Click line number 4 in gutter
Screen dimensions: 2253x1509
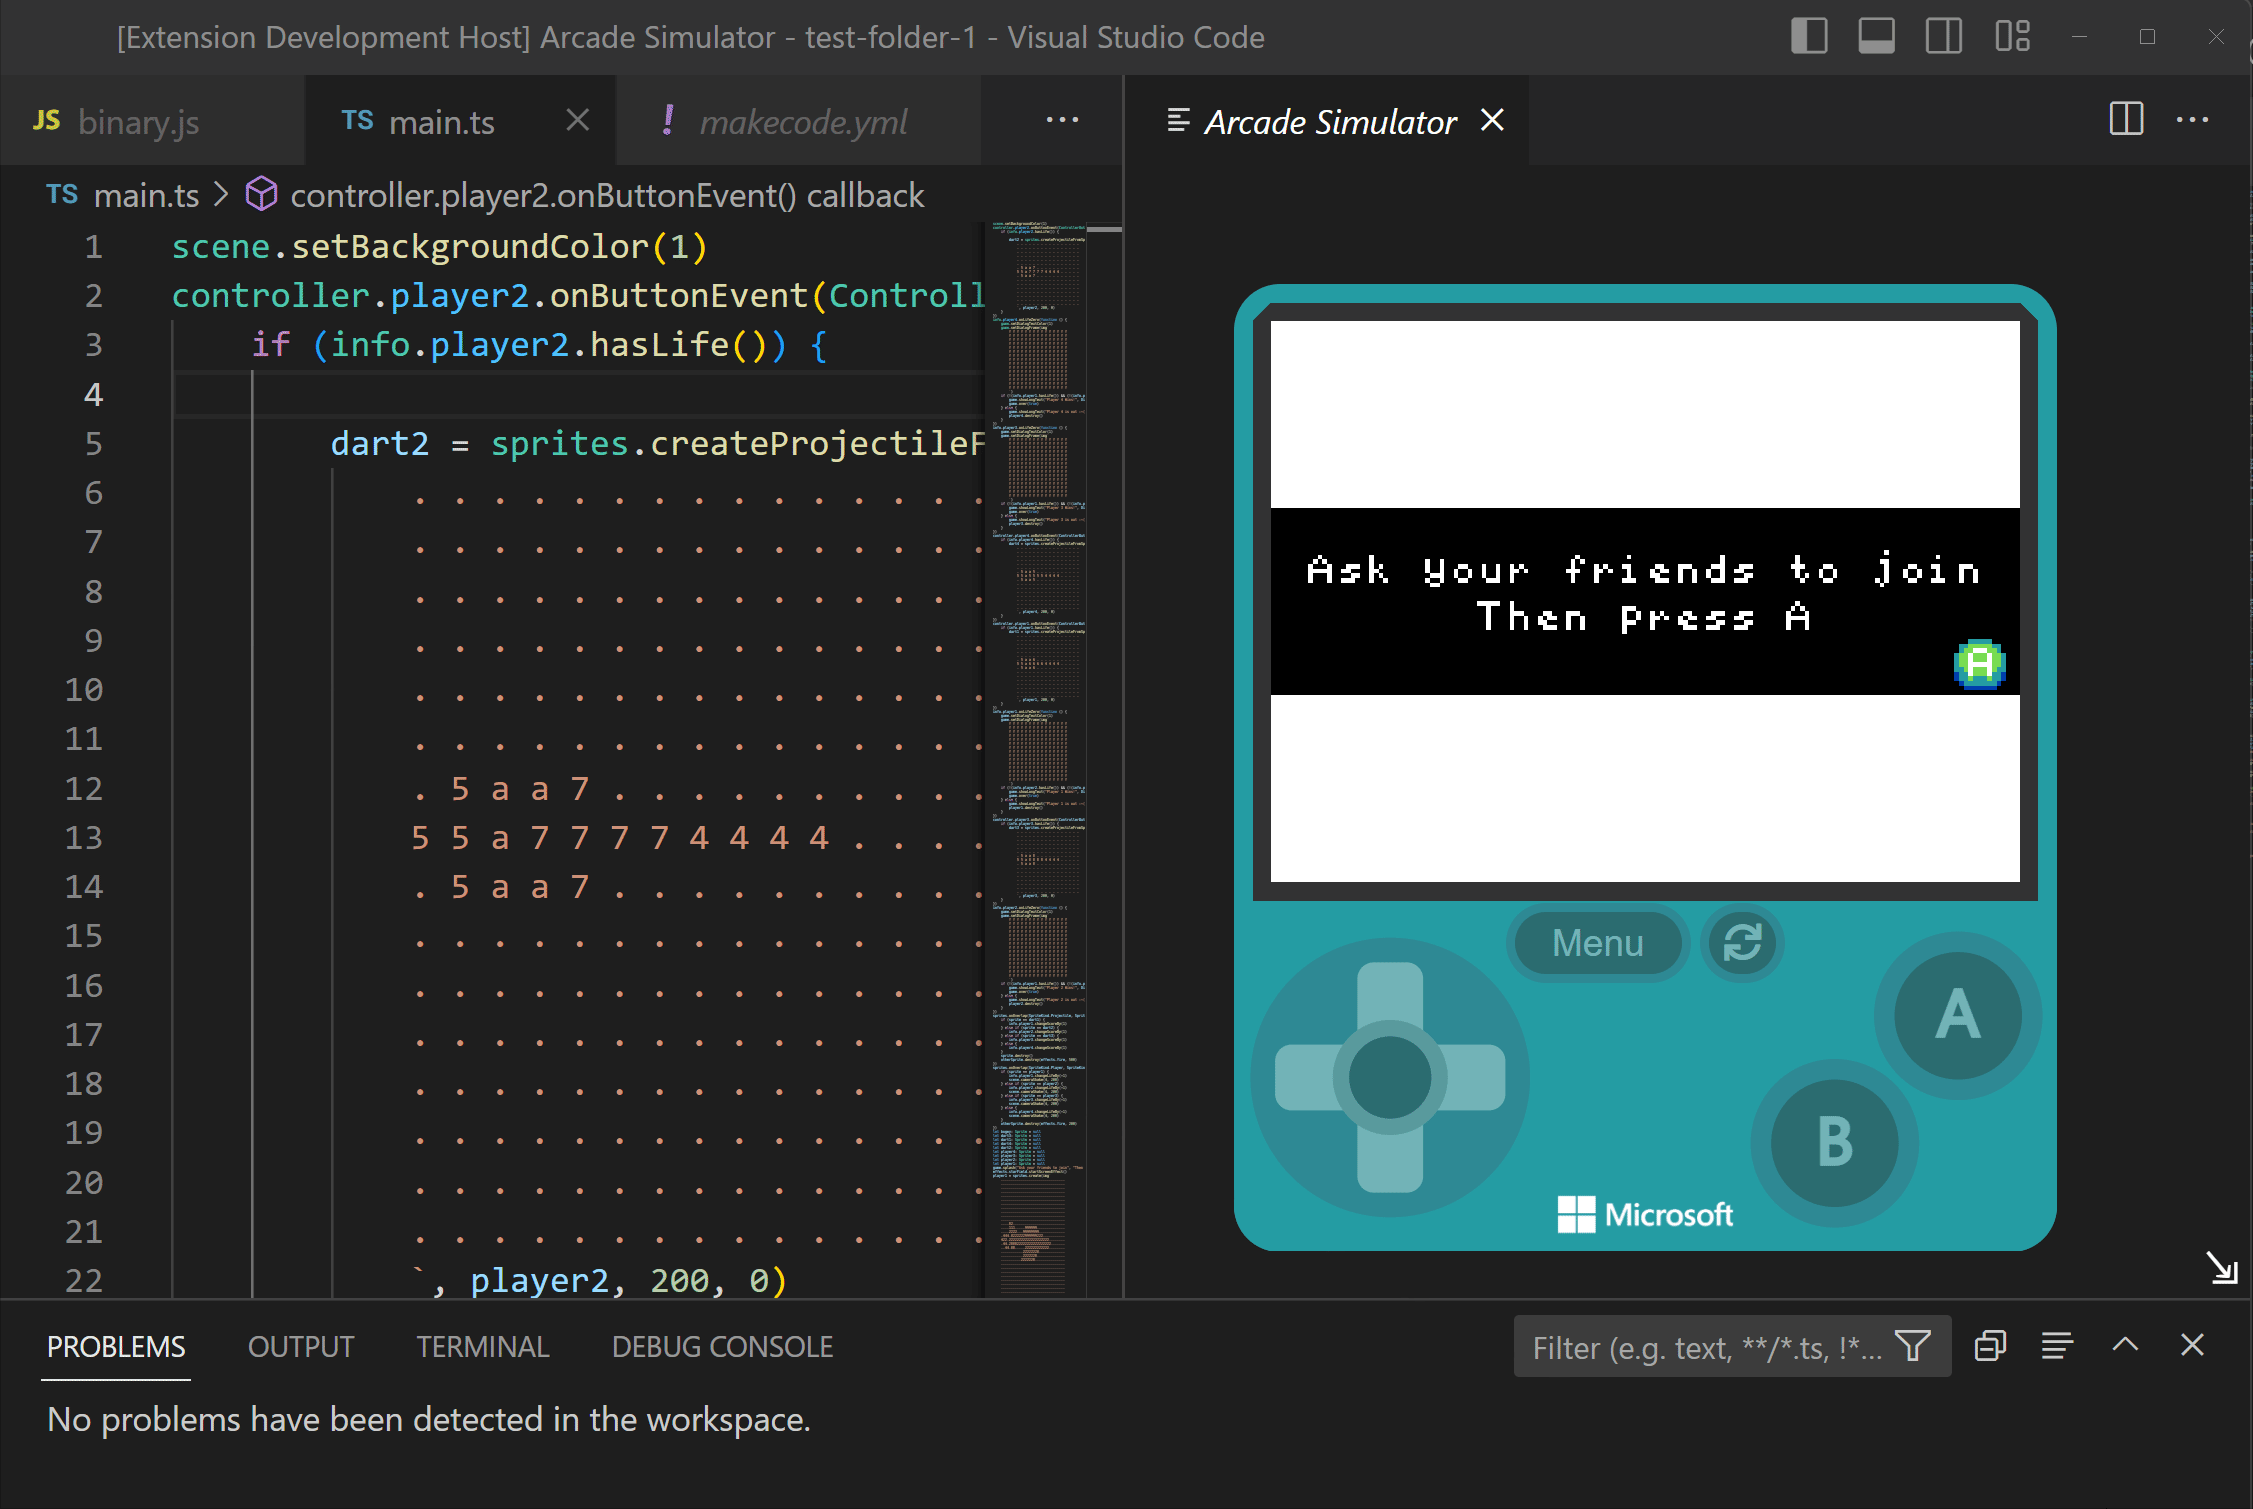[93, 394]
